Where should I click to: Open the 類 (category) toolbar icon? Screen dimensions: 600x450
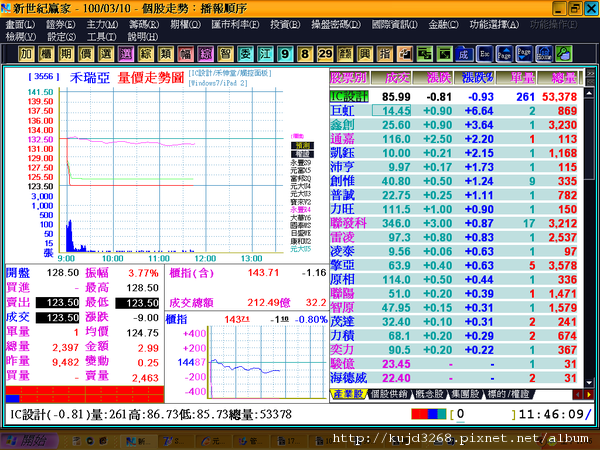[x=165, y=54]
